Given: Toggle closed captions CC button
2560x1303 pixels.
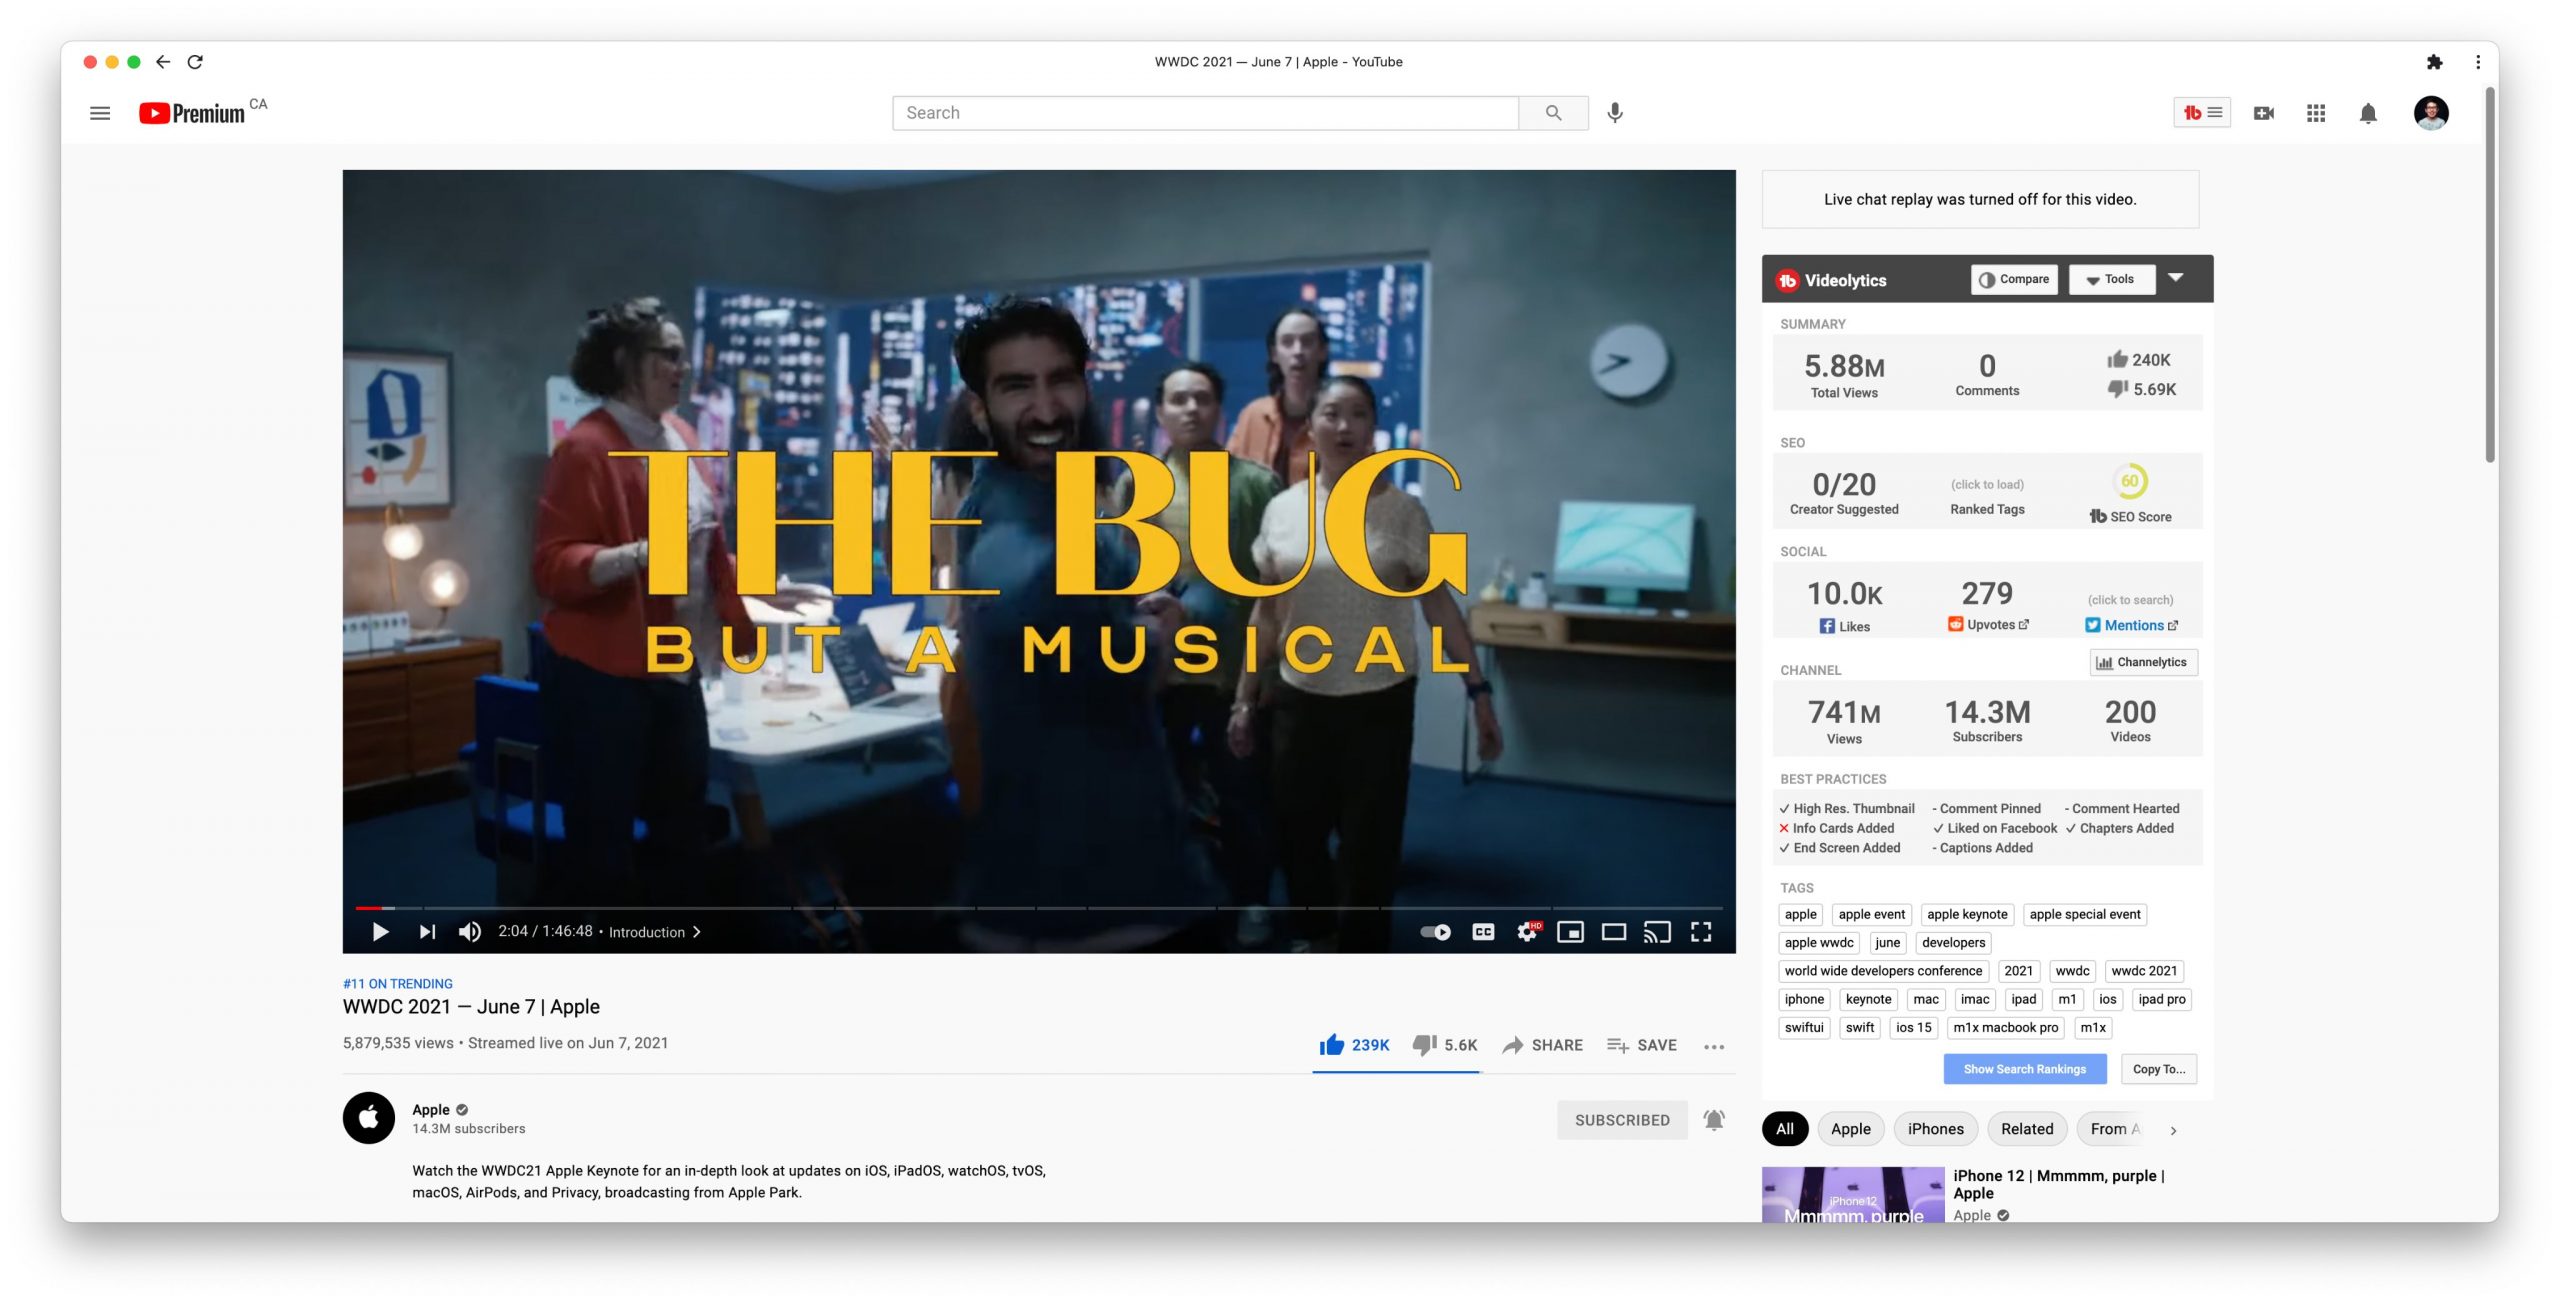Looking at the screenshot, I should tap(1483, 932).
